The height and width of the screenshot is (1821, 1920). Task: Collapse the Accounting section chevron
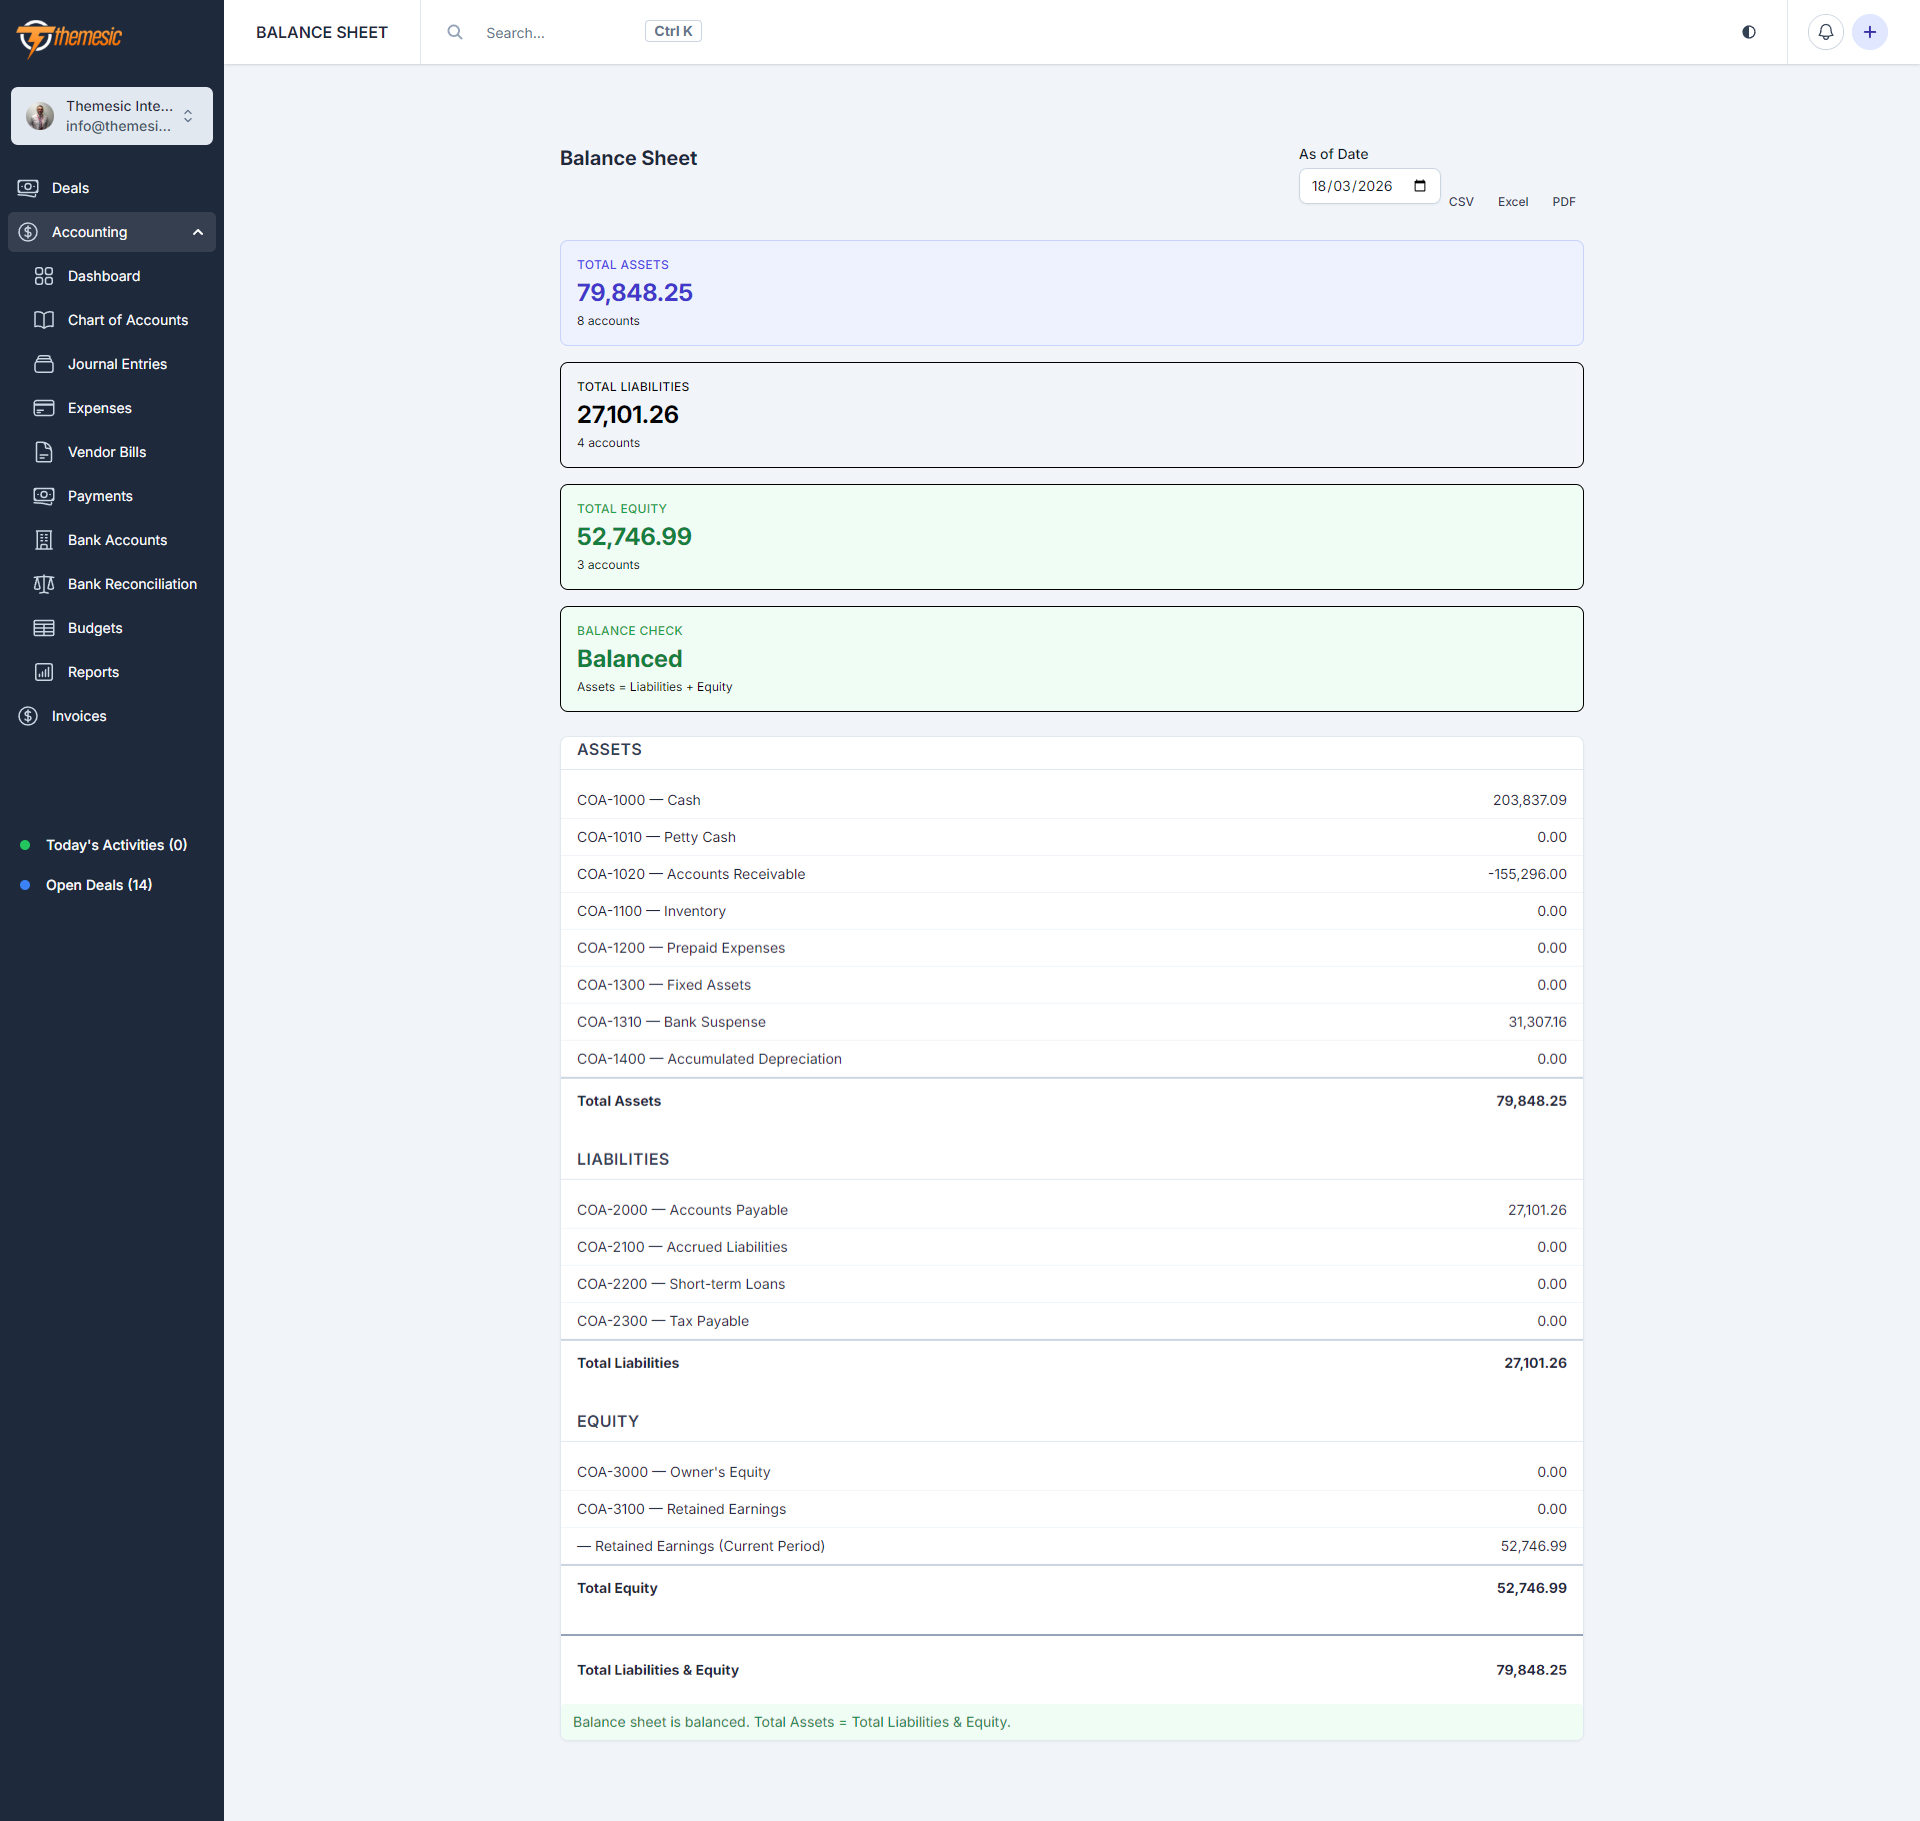197,232
